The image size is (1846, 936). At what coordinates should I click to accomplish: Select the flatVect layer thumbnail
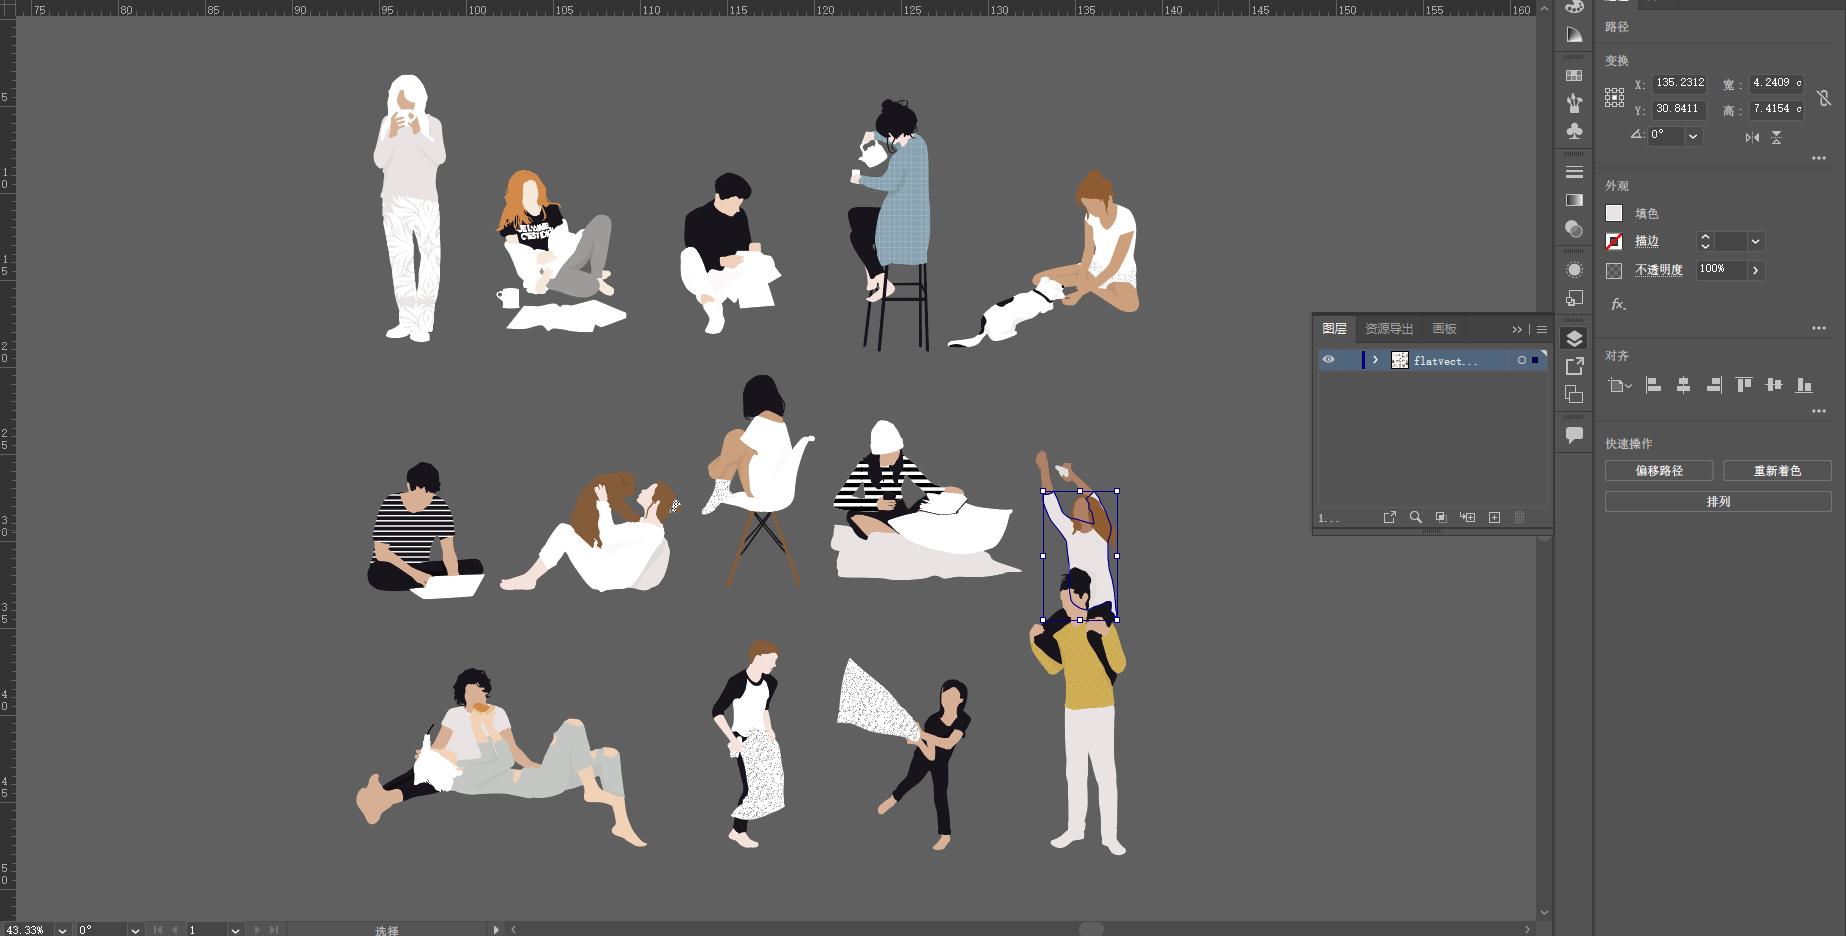(x=1400, y=360)
